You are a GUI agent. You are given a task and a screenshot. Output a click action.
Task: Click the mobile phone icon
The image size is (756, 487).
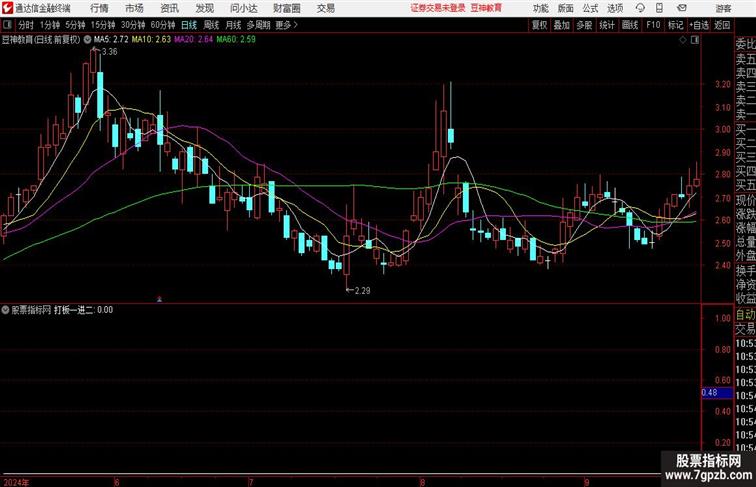(x=660, y=8)
